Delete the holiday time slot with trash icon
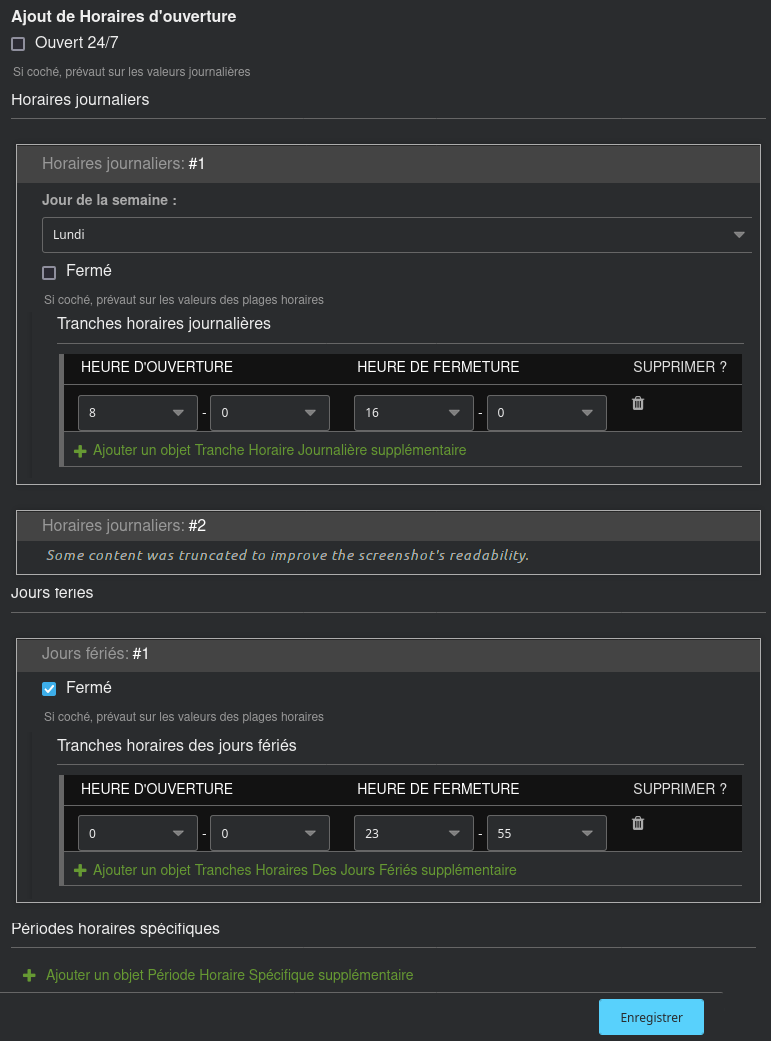The image size is (771, 1041). pos(638,824)
